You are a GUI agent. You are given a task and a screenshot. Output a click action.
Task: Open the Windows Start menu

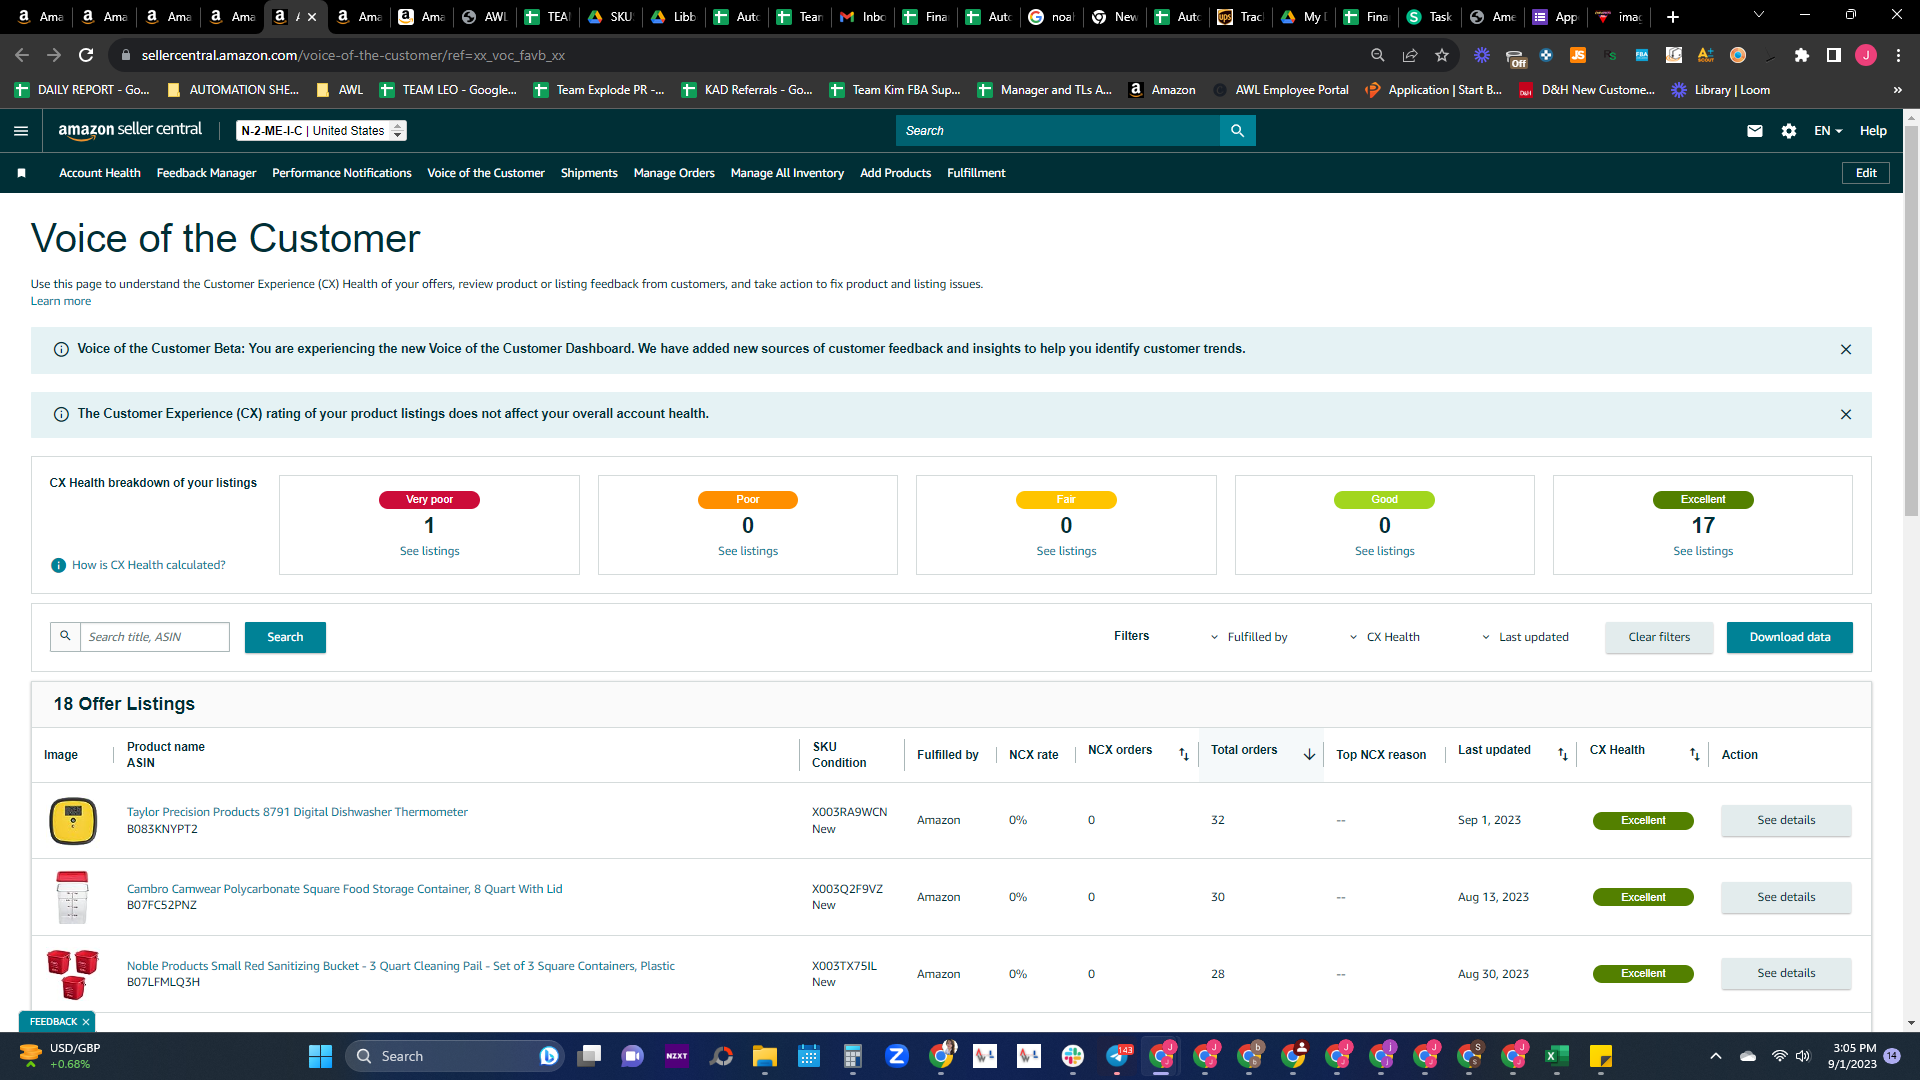click(320, 1056)
